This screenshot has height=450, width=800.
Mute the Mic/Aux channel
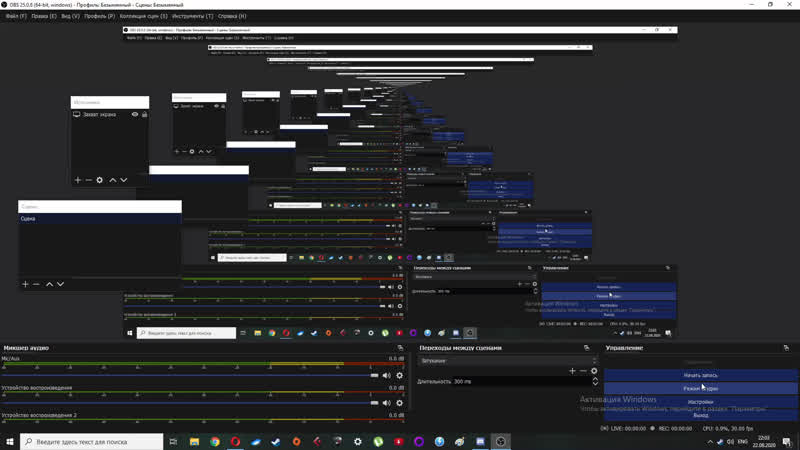[x=387, y=376]
